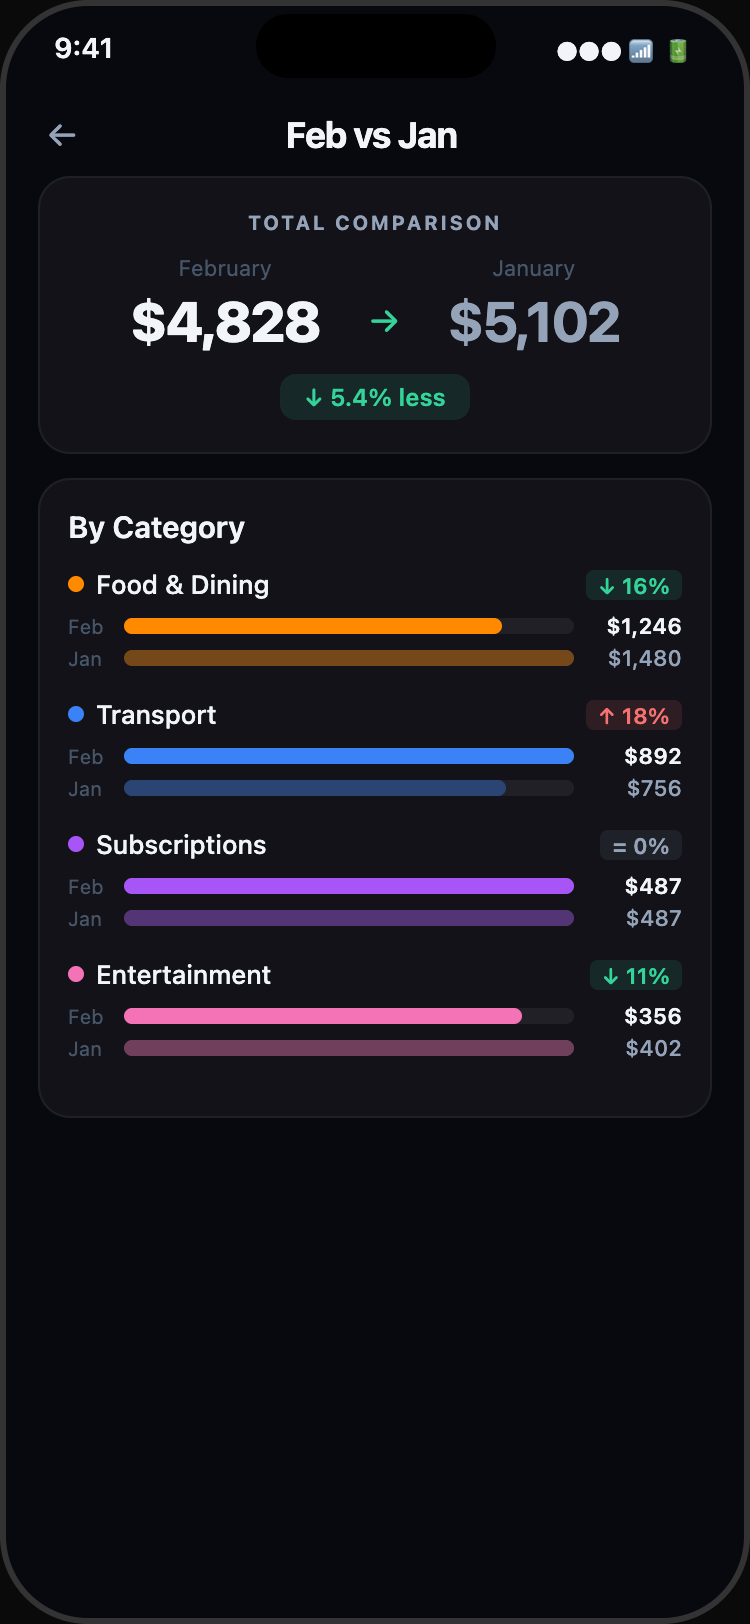The height and width of the screenshot is (1624, 750).
Task: Select the Transport January bar
Action: pos(315,788)
